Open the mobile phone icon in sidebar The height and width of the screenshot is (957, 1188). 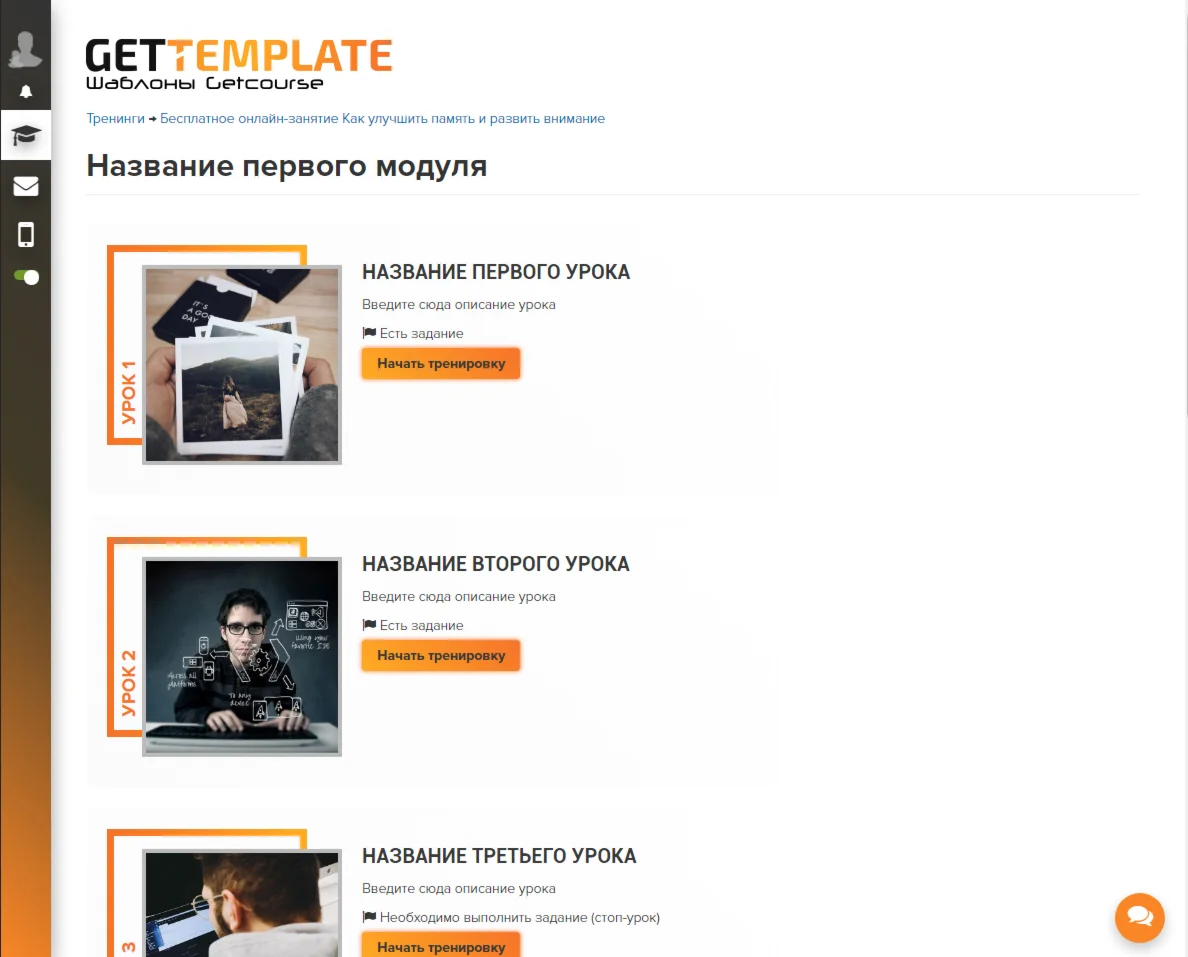click(x=26, y=235)
